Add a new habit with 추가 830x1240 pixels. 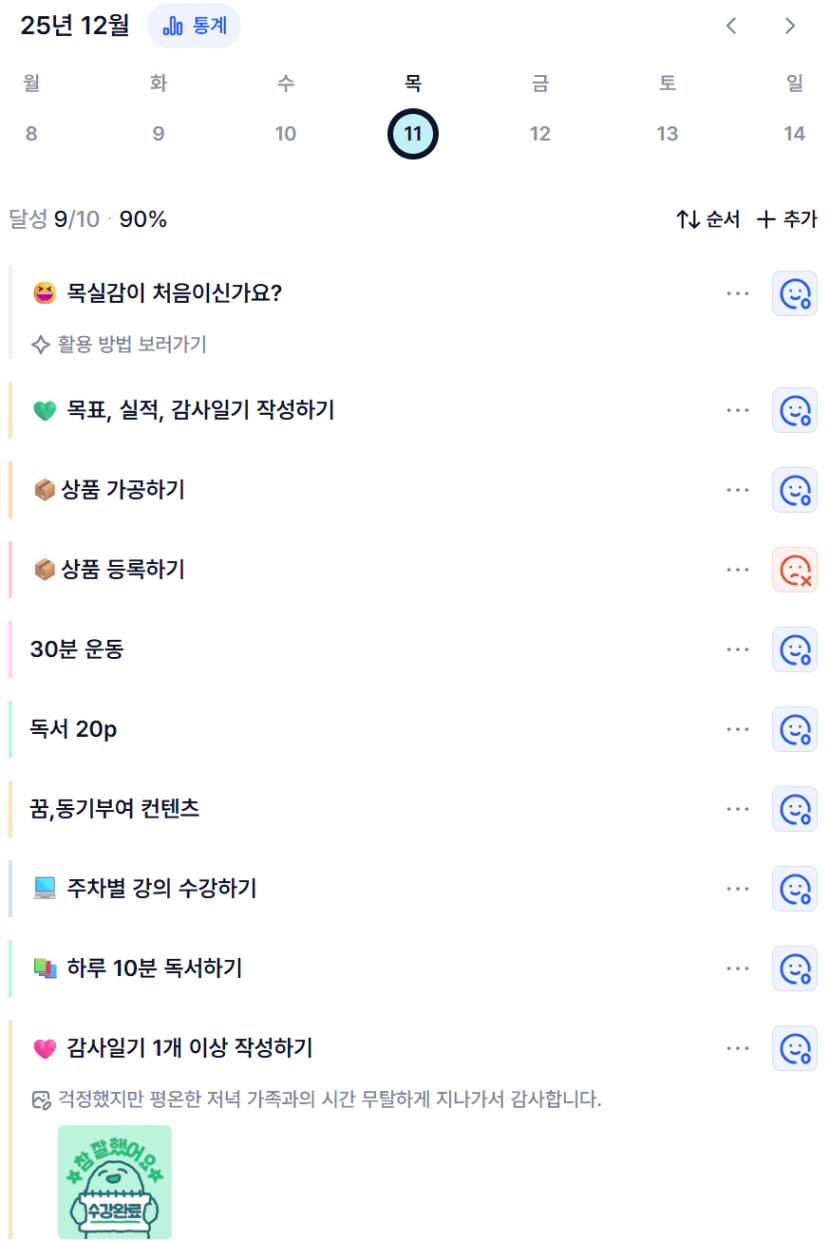787,220
